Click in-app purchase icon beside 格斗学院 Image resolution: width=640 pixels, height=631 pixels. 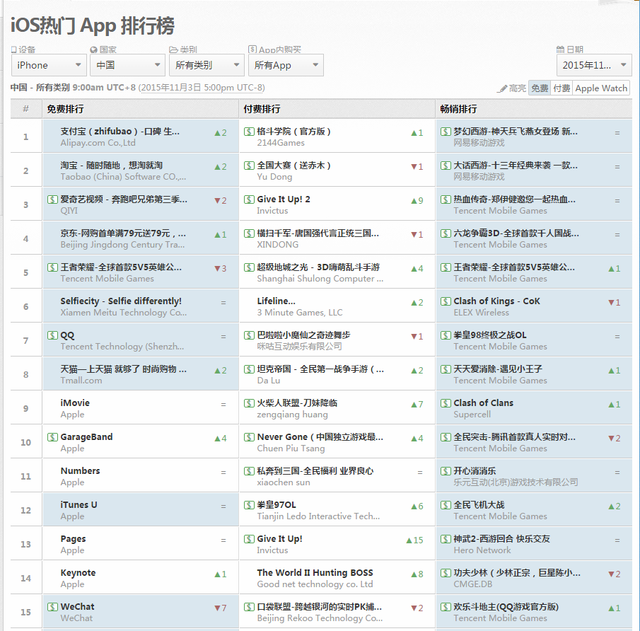[x=249, y=131]
